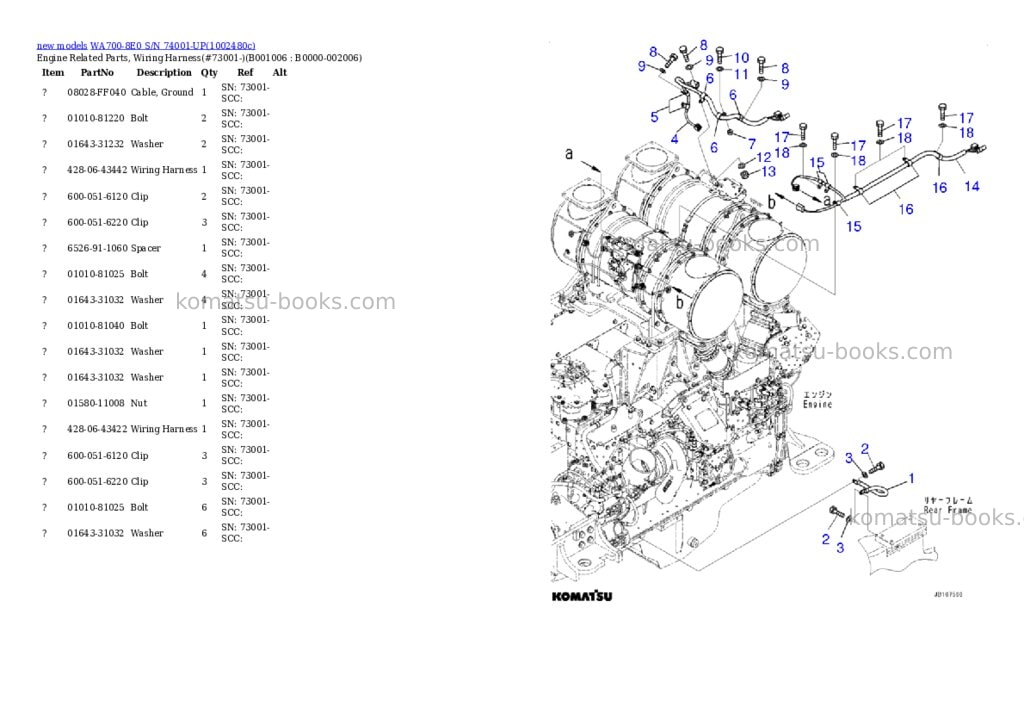This screenshot has height=725, width=1024.
Task: Click the 'Ref' column header
Action: 245,72
